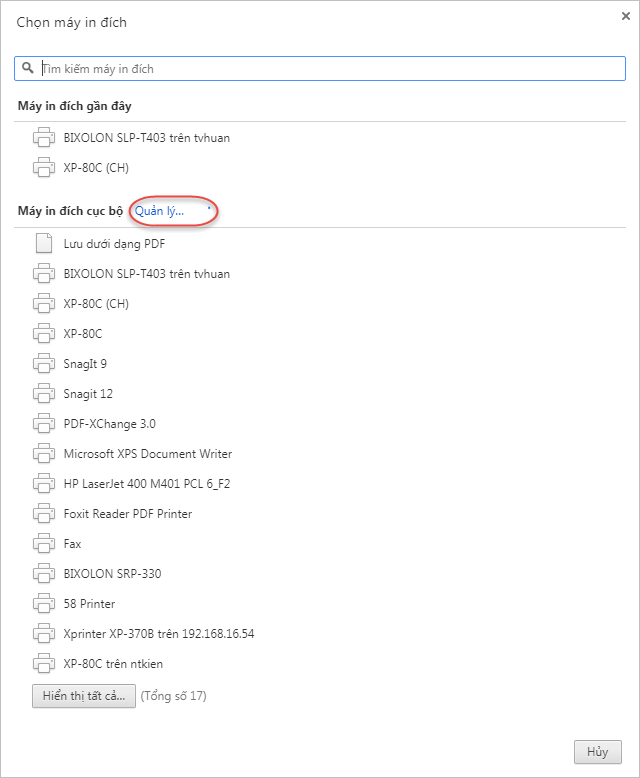This screenshot has width=640, height=778.
Task: Select the PDF document icon for Lưu dưới dạng PDF
Action: pos(44,243)
